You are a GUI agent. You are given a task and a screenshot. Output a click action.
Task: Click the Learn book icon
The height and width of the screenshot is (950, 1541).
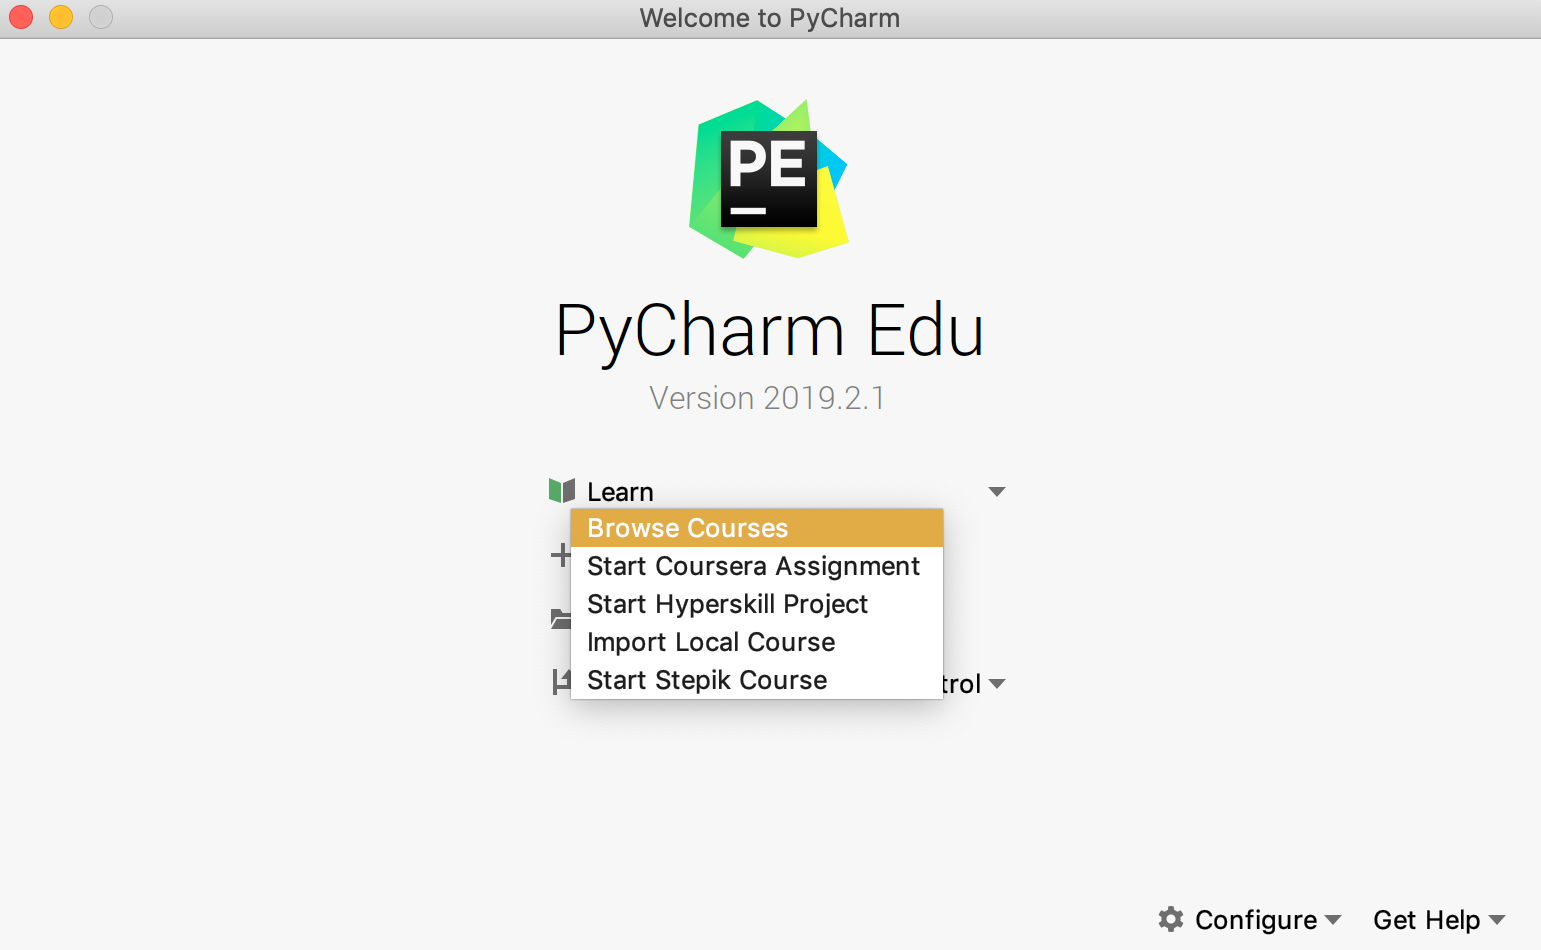pyautogui.click(x=563, y=490)
